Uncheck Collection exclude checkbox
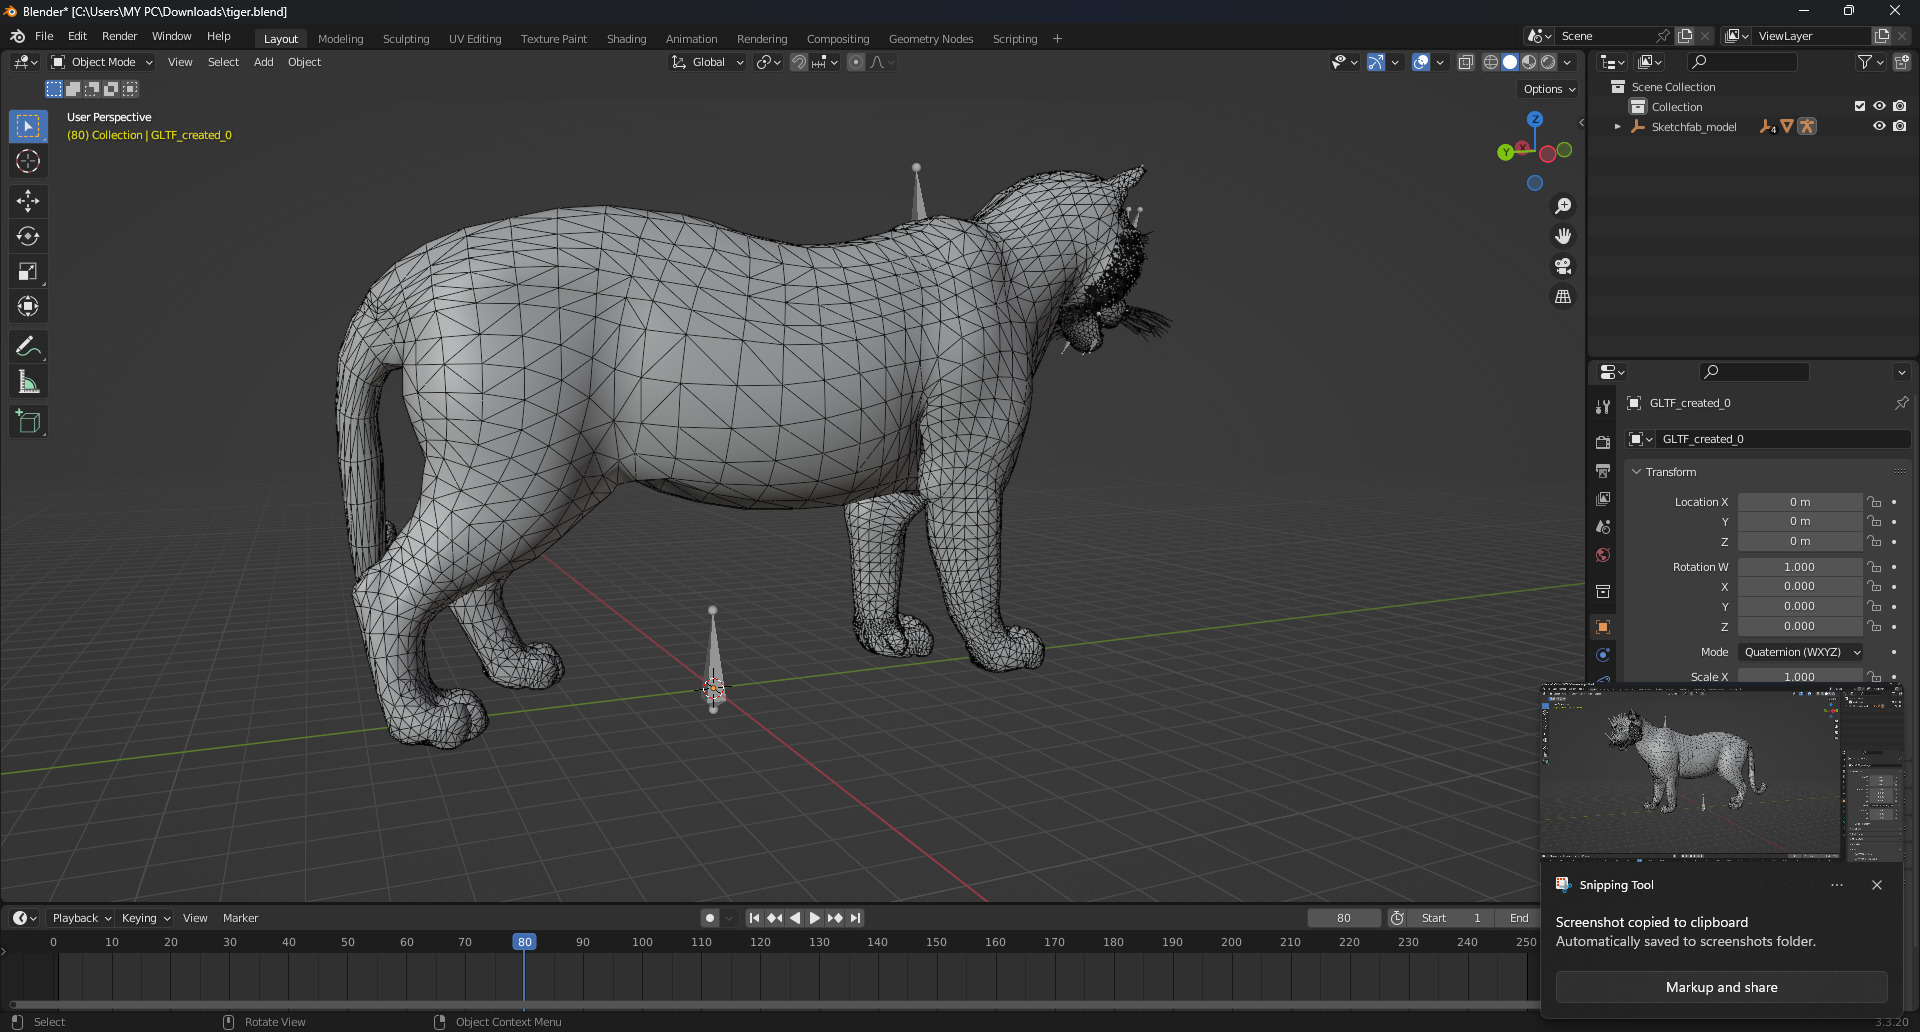 click(x=1860, y=106)
